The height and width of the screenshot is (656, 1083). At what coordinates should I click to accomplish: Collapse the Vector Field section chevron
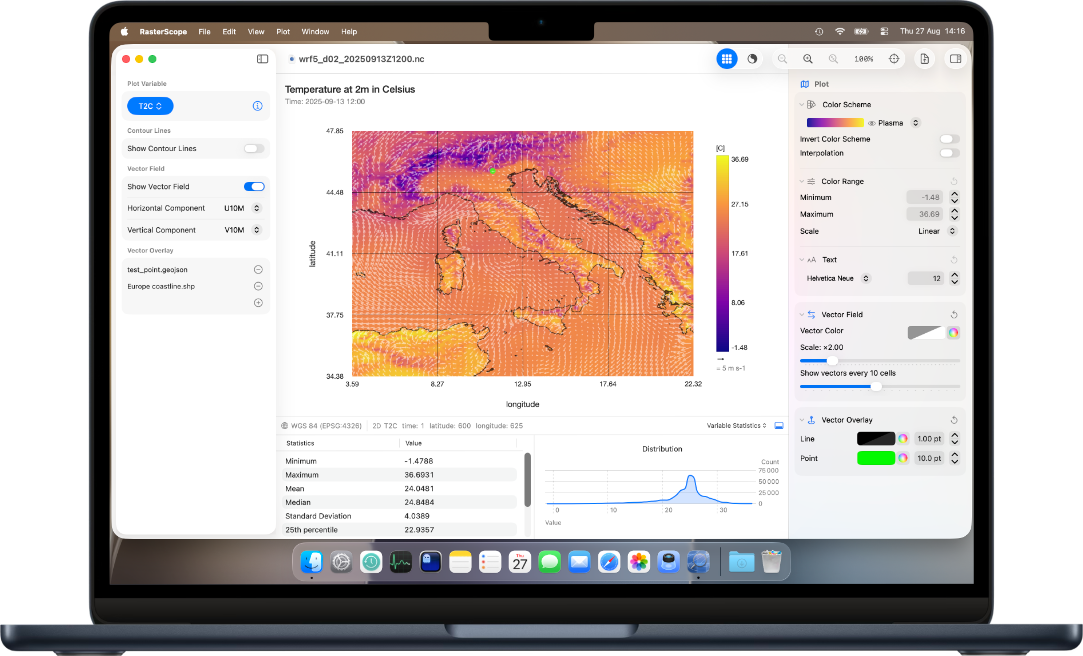(802, 315)
